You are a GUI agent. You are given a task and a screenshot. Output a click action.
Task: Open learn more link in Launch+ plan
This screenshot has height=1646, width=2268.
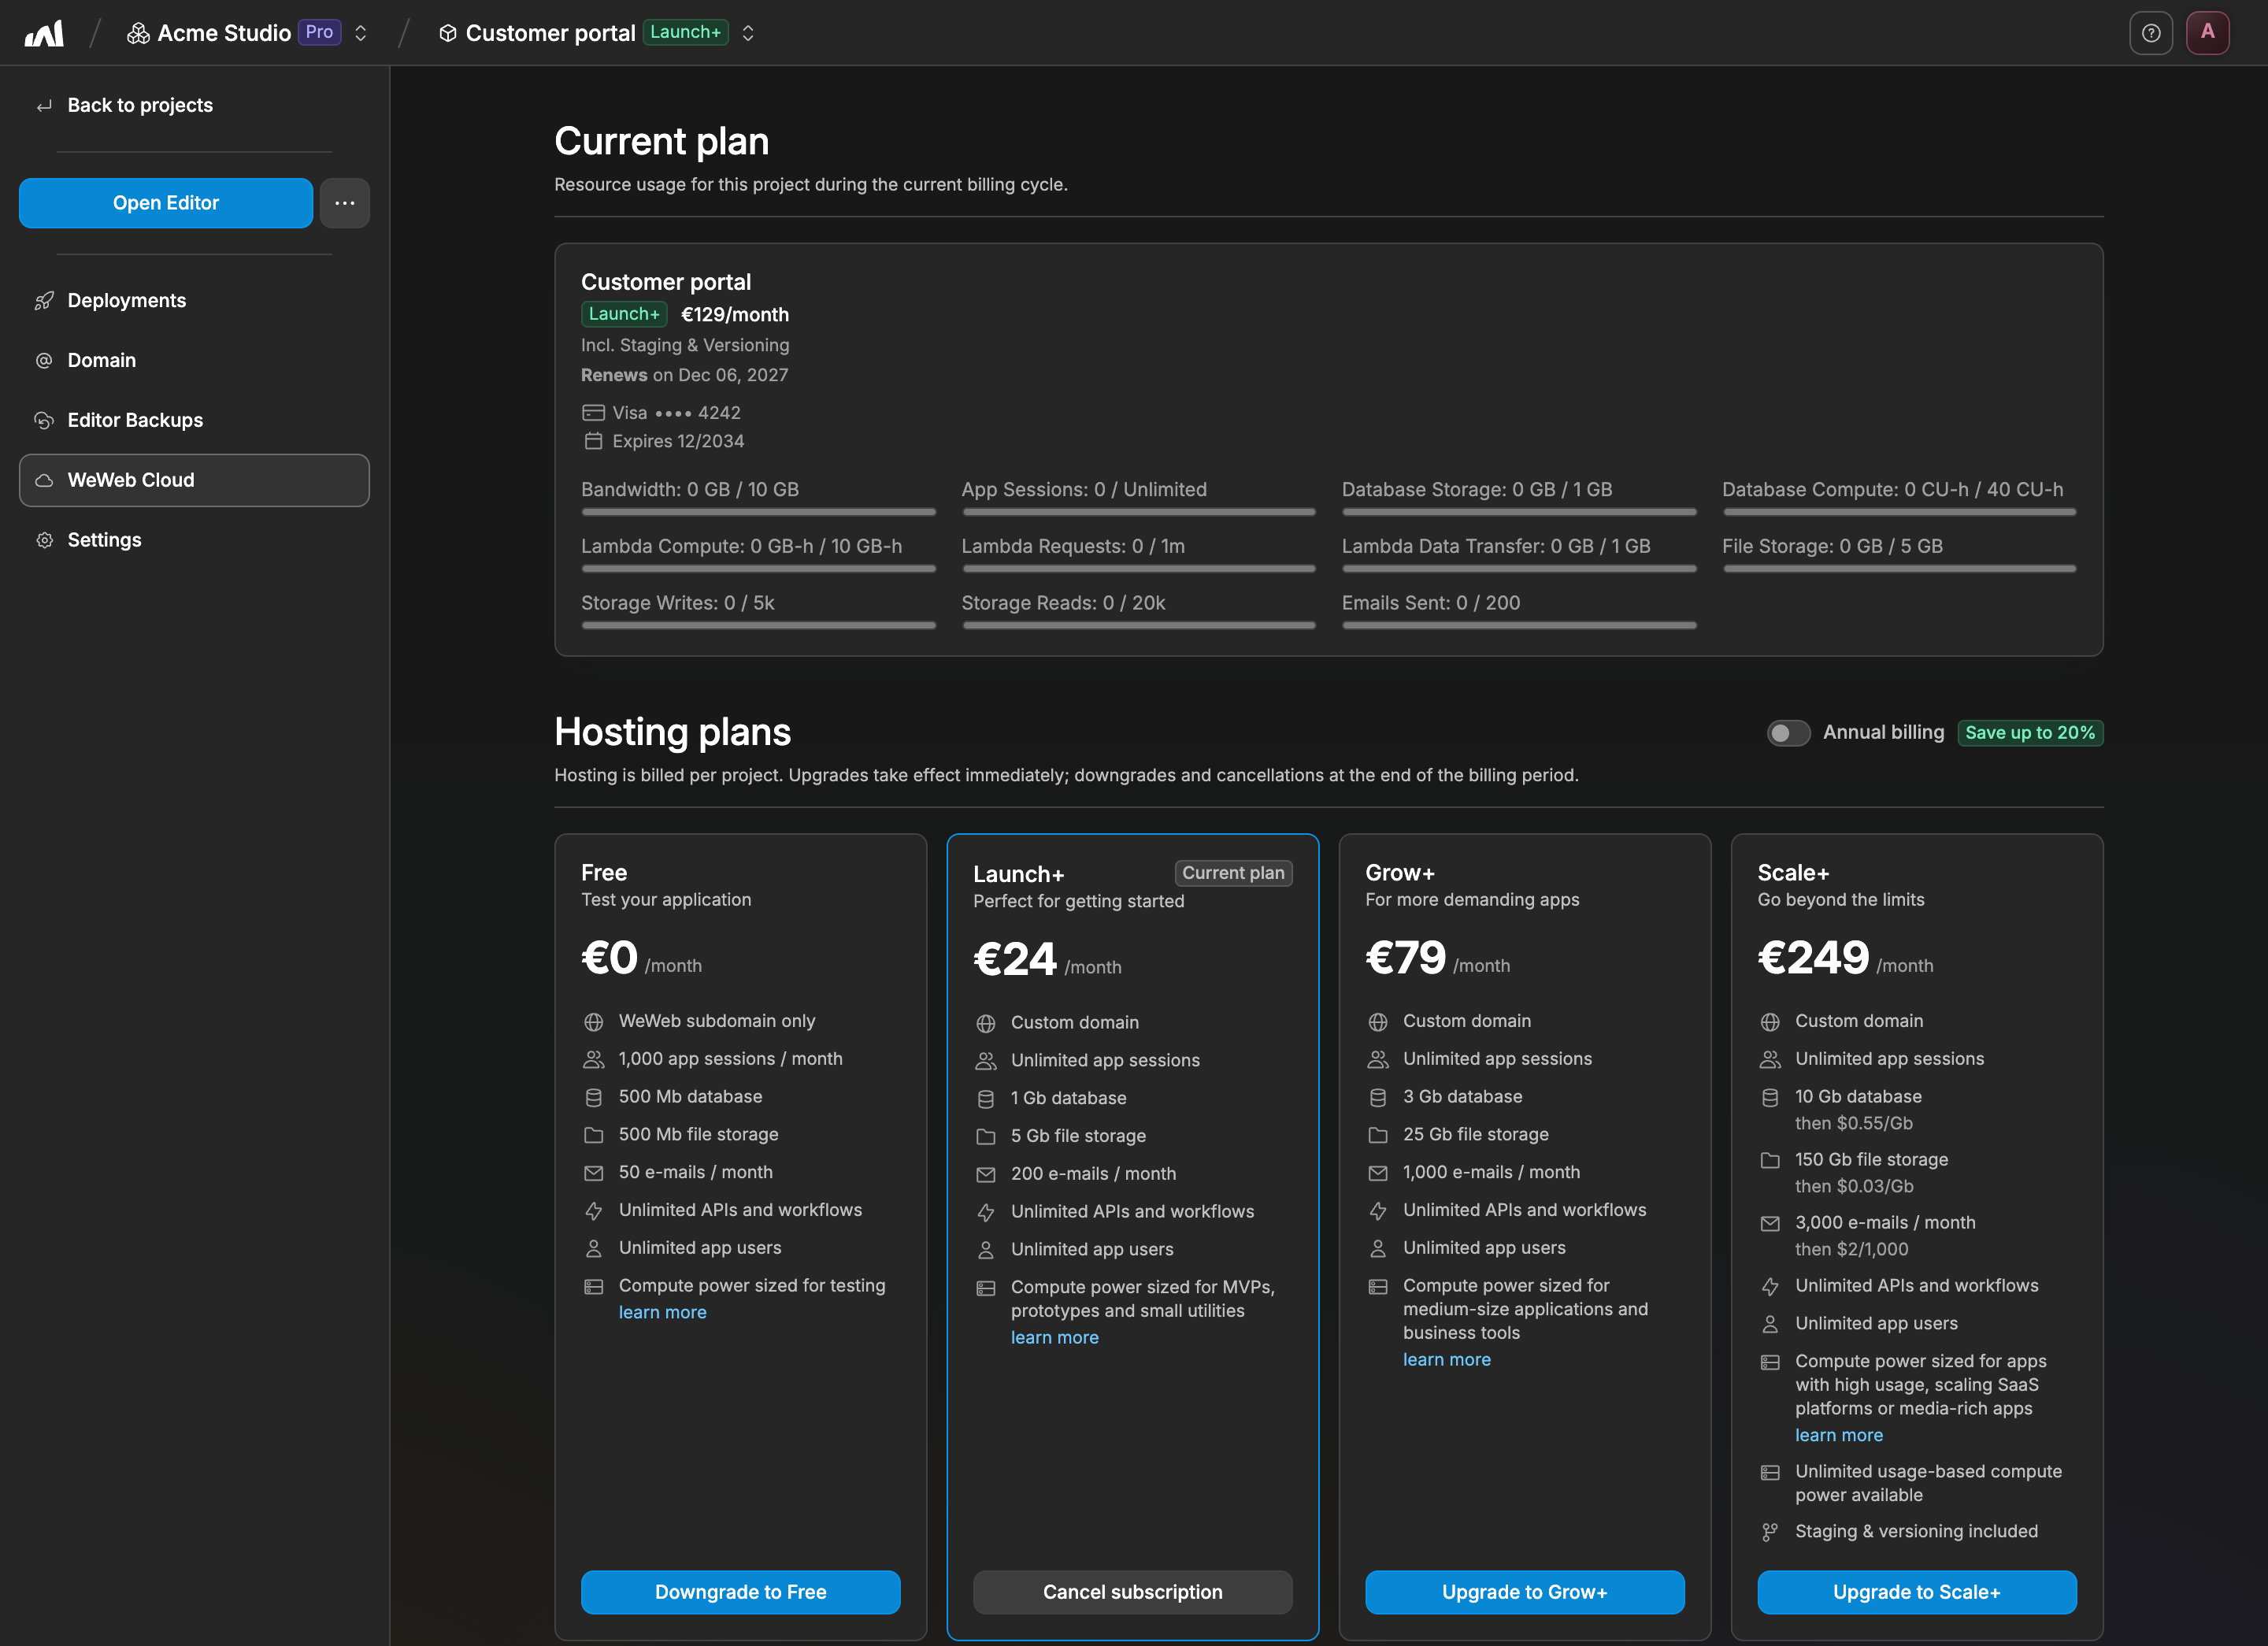pyautogui.click(x=1054, y=1337)
